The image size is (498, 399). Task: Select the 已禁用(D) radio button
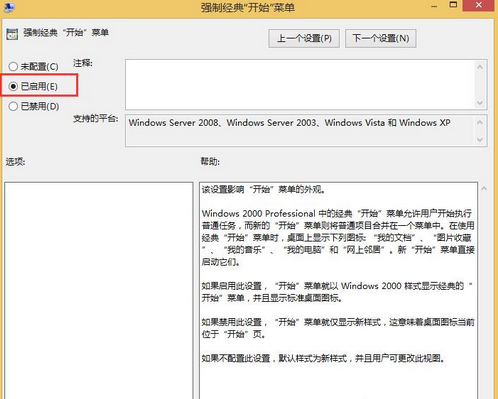pos(34,106)
